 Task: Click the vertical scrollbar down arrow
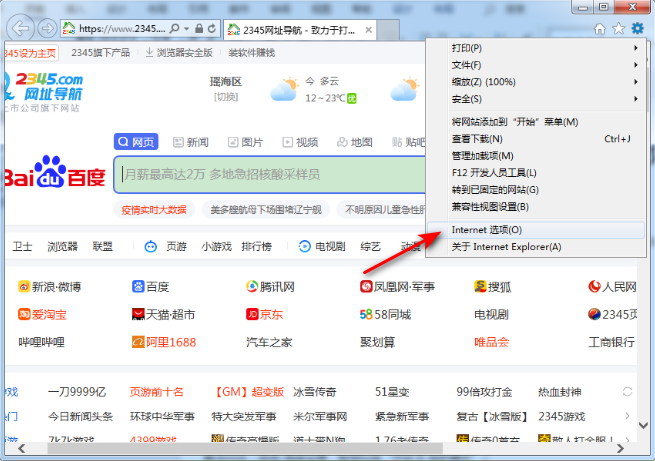[644, 426]
